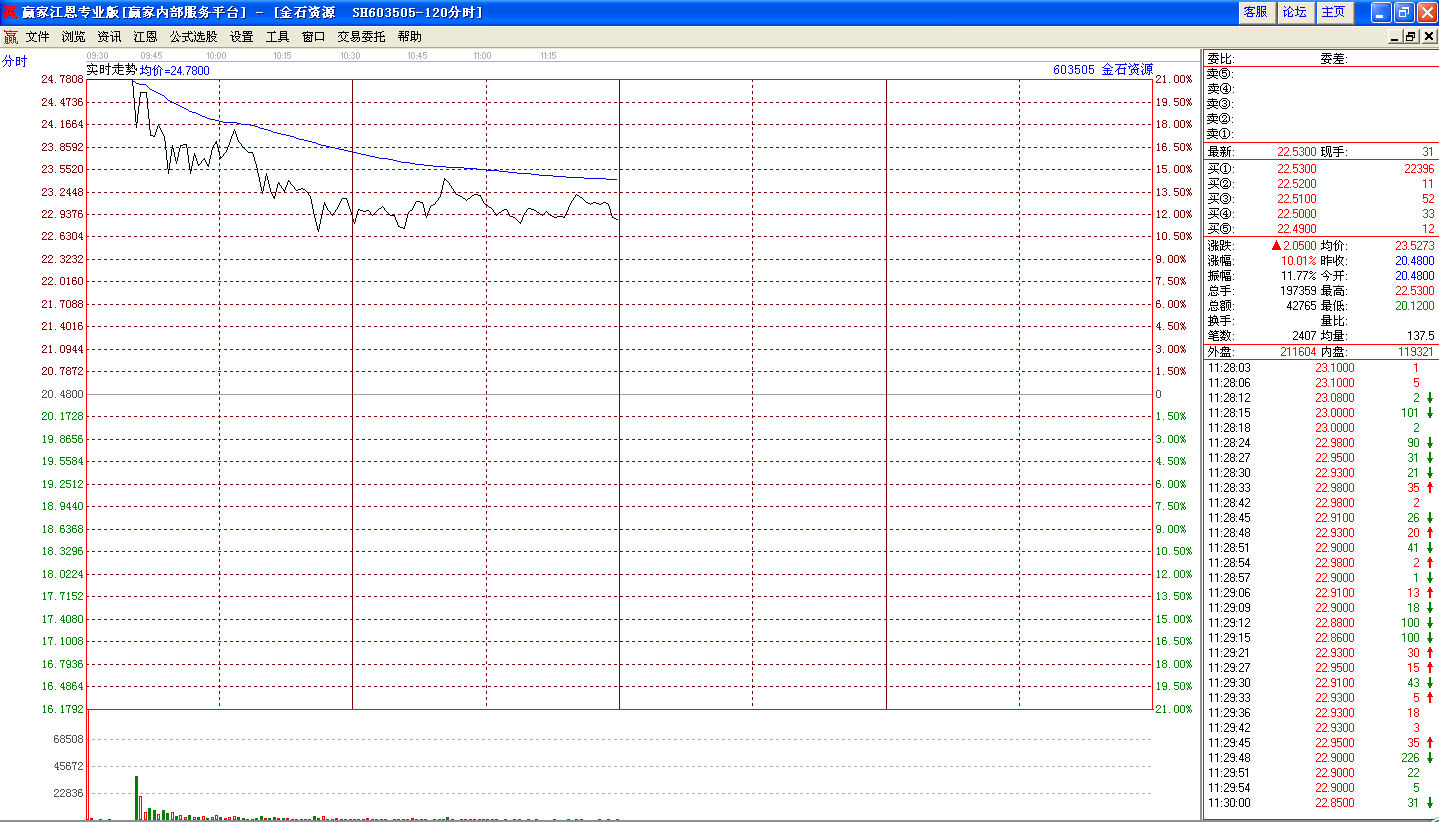Restore the main application window
Screen dimensions: 1439x822
pos(1403,12)
